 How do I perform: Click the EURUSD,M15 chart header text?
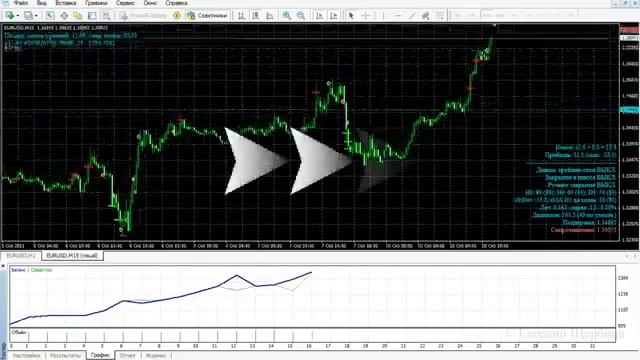pos(56,28)
